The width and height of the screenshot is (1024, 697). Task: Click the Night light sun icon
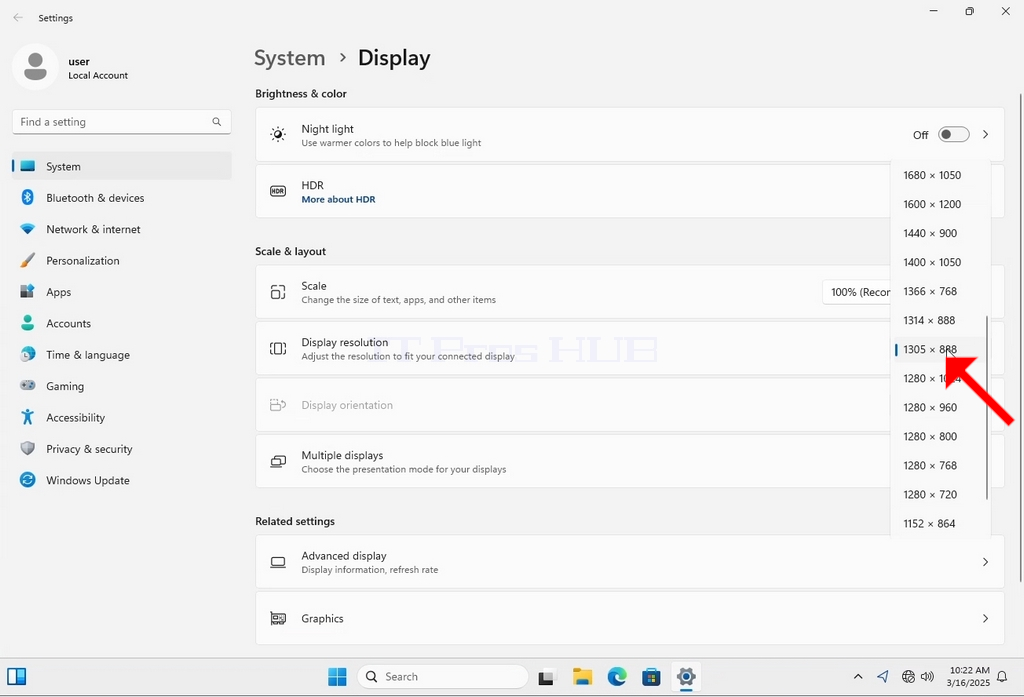[x=278, y=135]
